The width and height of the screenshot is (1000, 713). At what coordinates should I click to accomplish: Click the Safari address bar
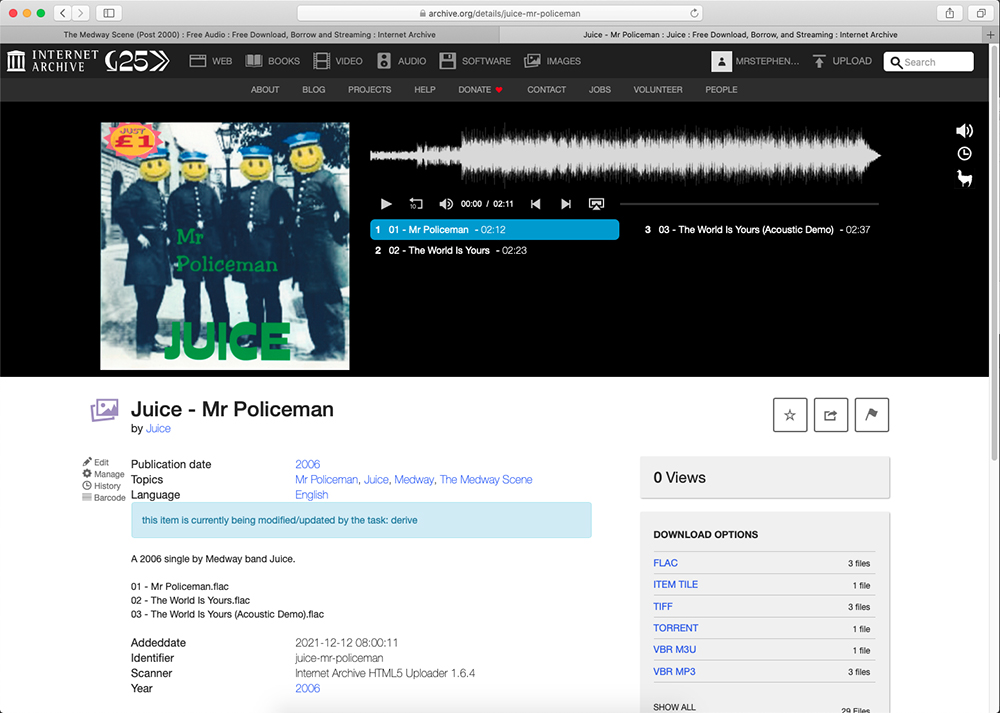(x=499, y=13)
